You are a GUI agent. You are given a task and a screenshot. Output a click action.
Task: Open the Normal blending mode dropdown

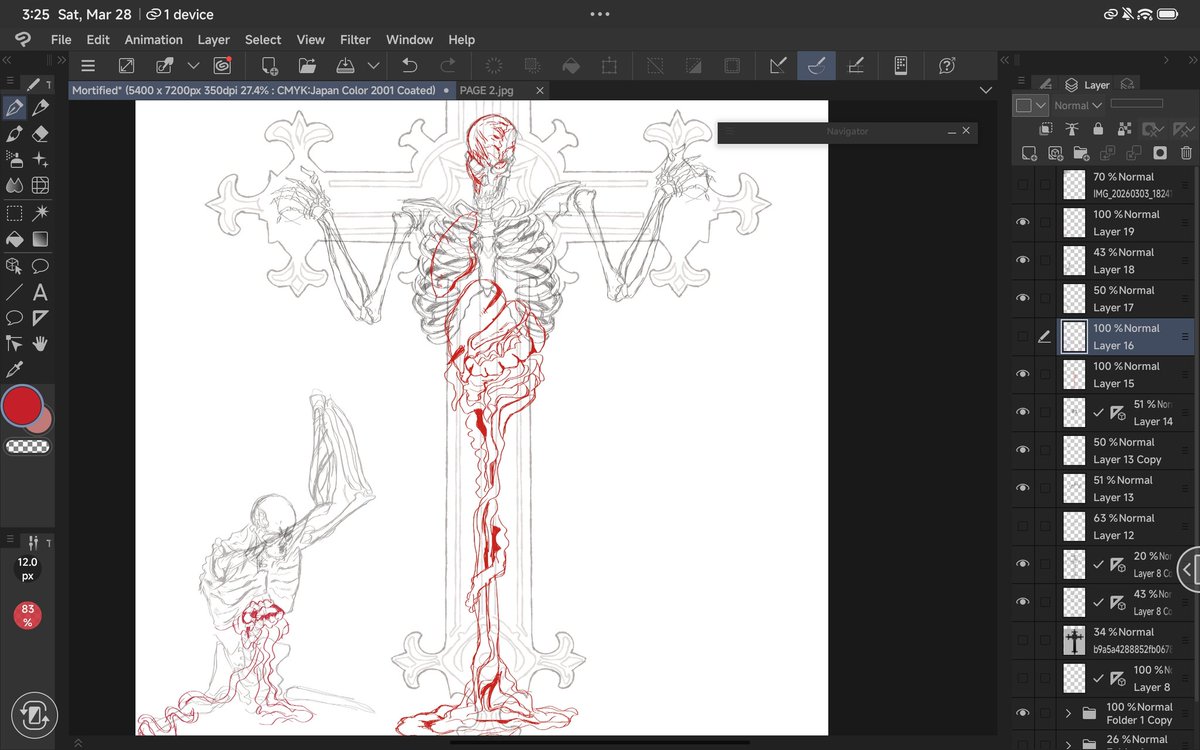[1077, 105]
